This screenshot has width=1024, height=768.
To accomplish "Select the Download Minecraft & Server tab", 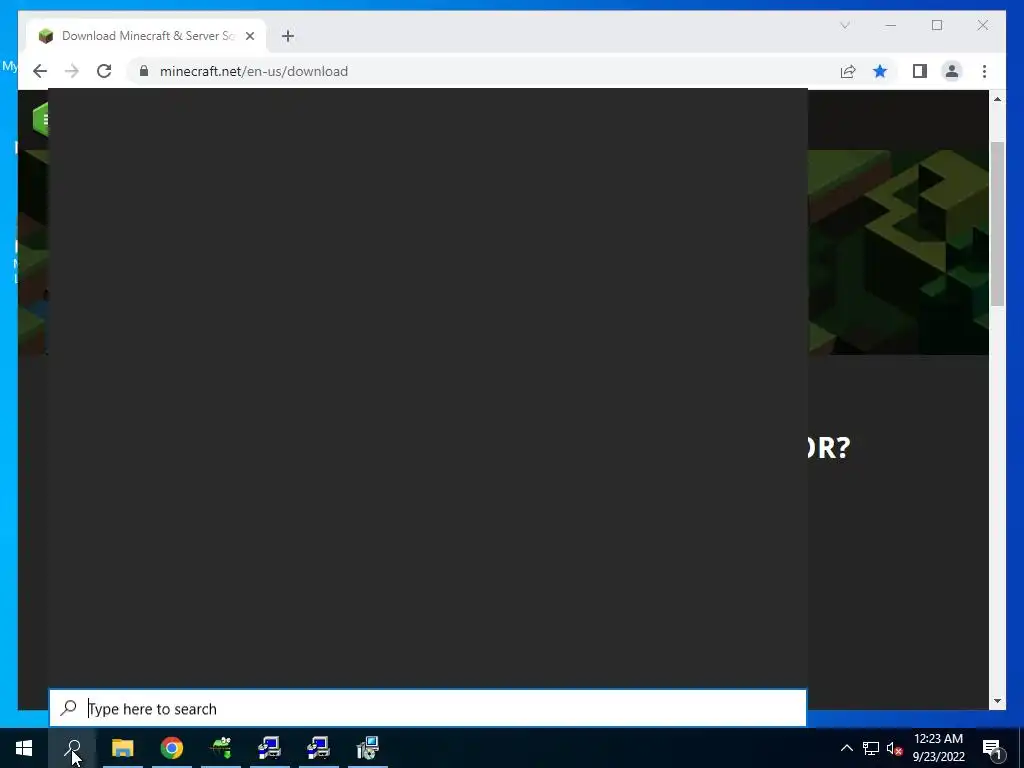I will [x=146, y=36].
